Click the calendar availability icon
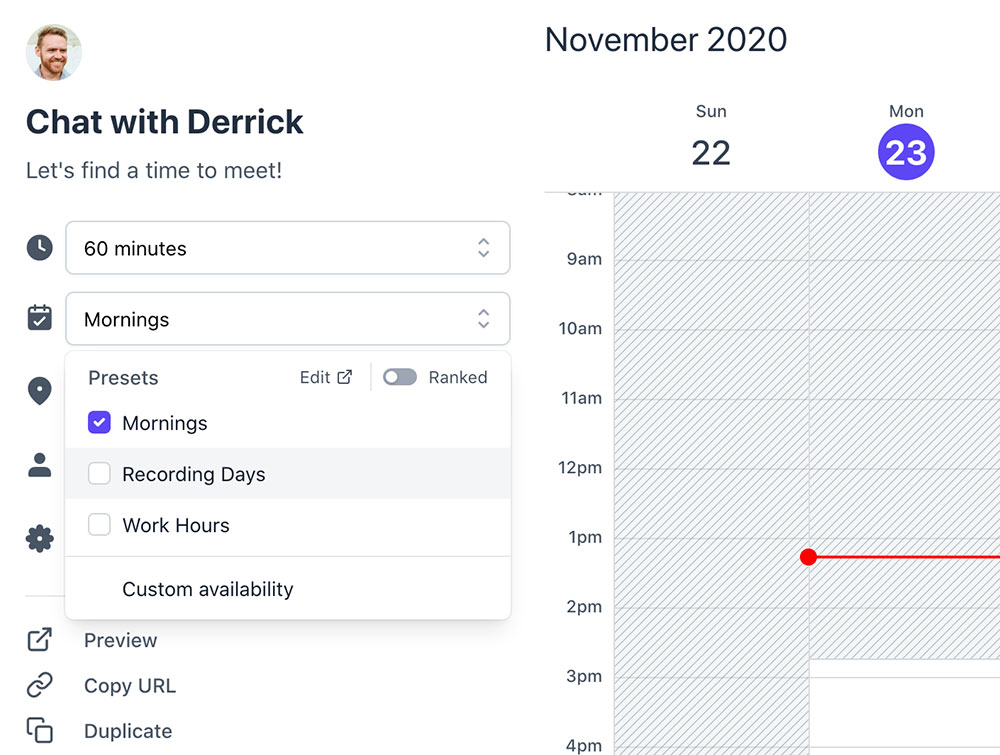Screen dimensions: 1000x755 tap(39, 319)
